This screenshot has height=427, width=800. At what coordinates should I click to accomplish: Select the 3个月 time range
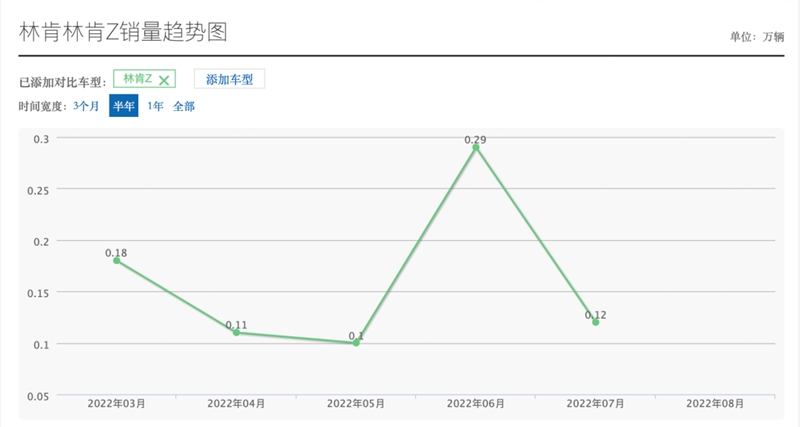click(x=86, y=106)
